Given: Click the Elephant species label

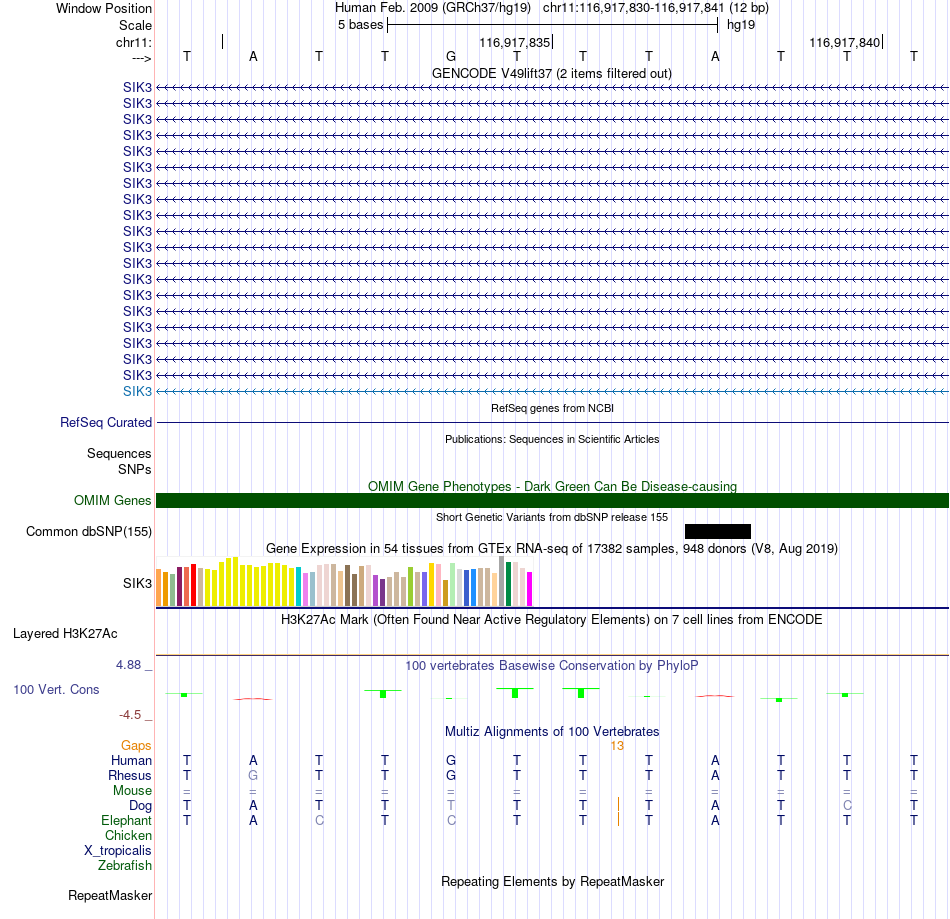Looking at the screenshot, I should (127, 820).
